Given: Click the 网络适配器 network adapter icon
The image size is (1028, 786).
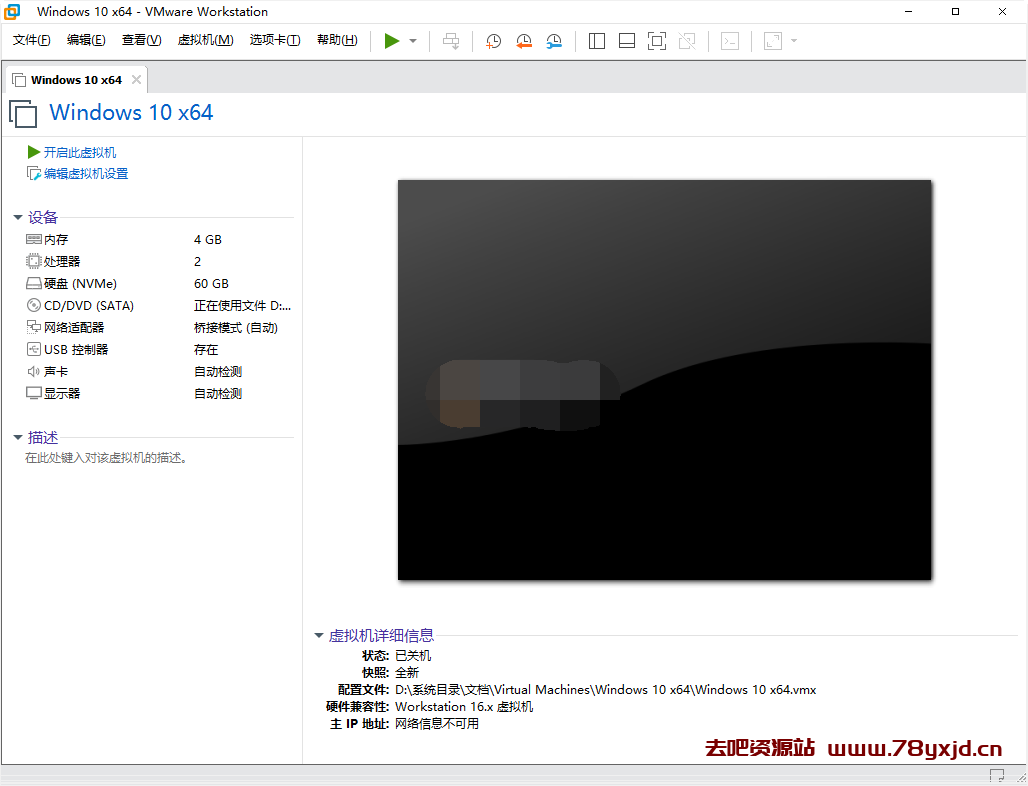Looking at the screenshot, I should pyautogui.click(x=33, y=327).
